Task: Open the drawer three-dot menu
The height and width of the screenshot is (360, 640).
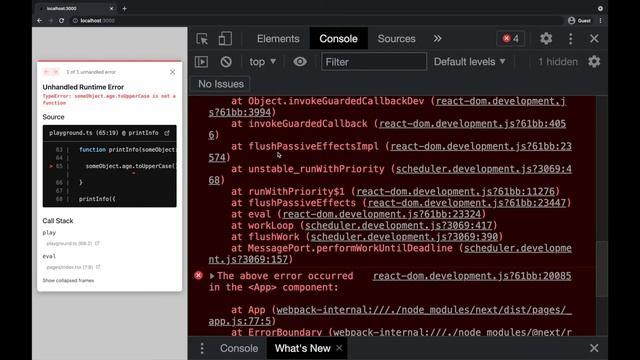Action: coord(202,349)
